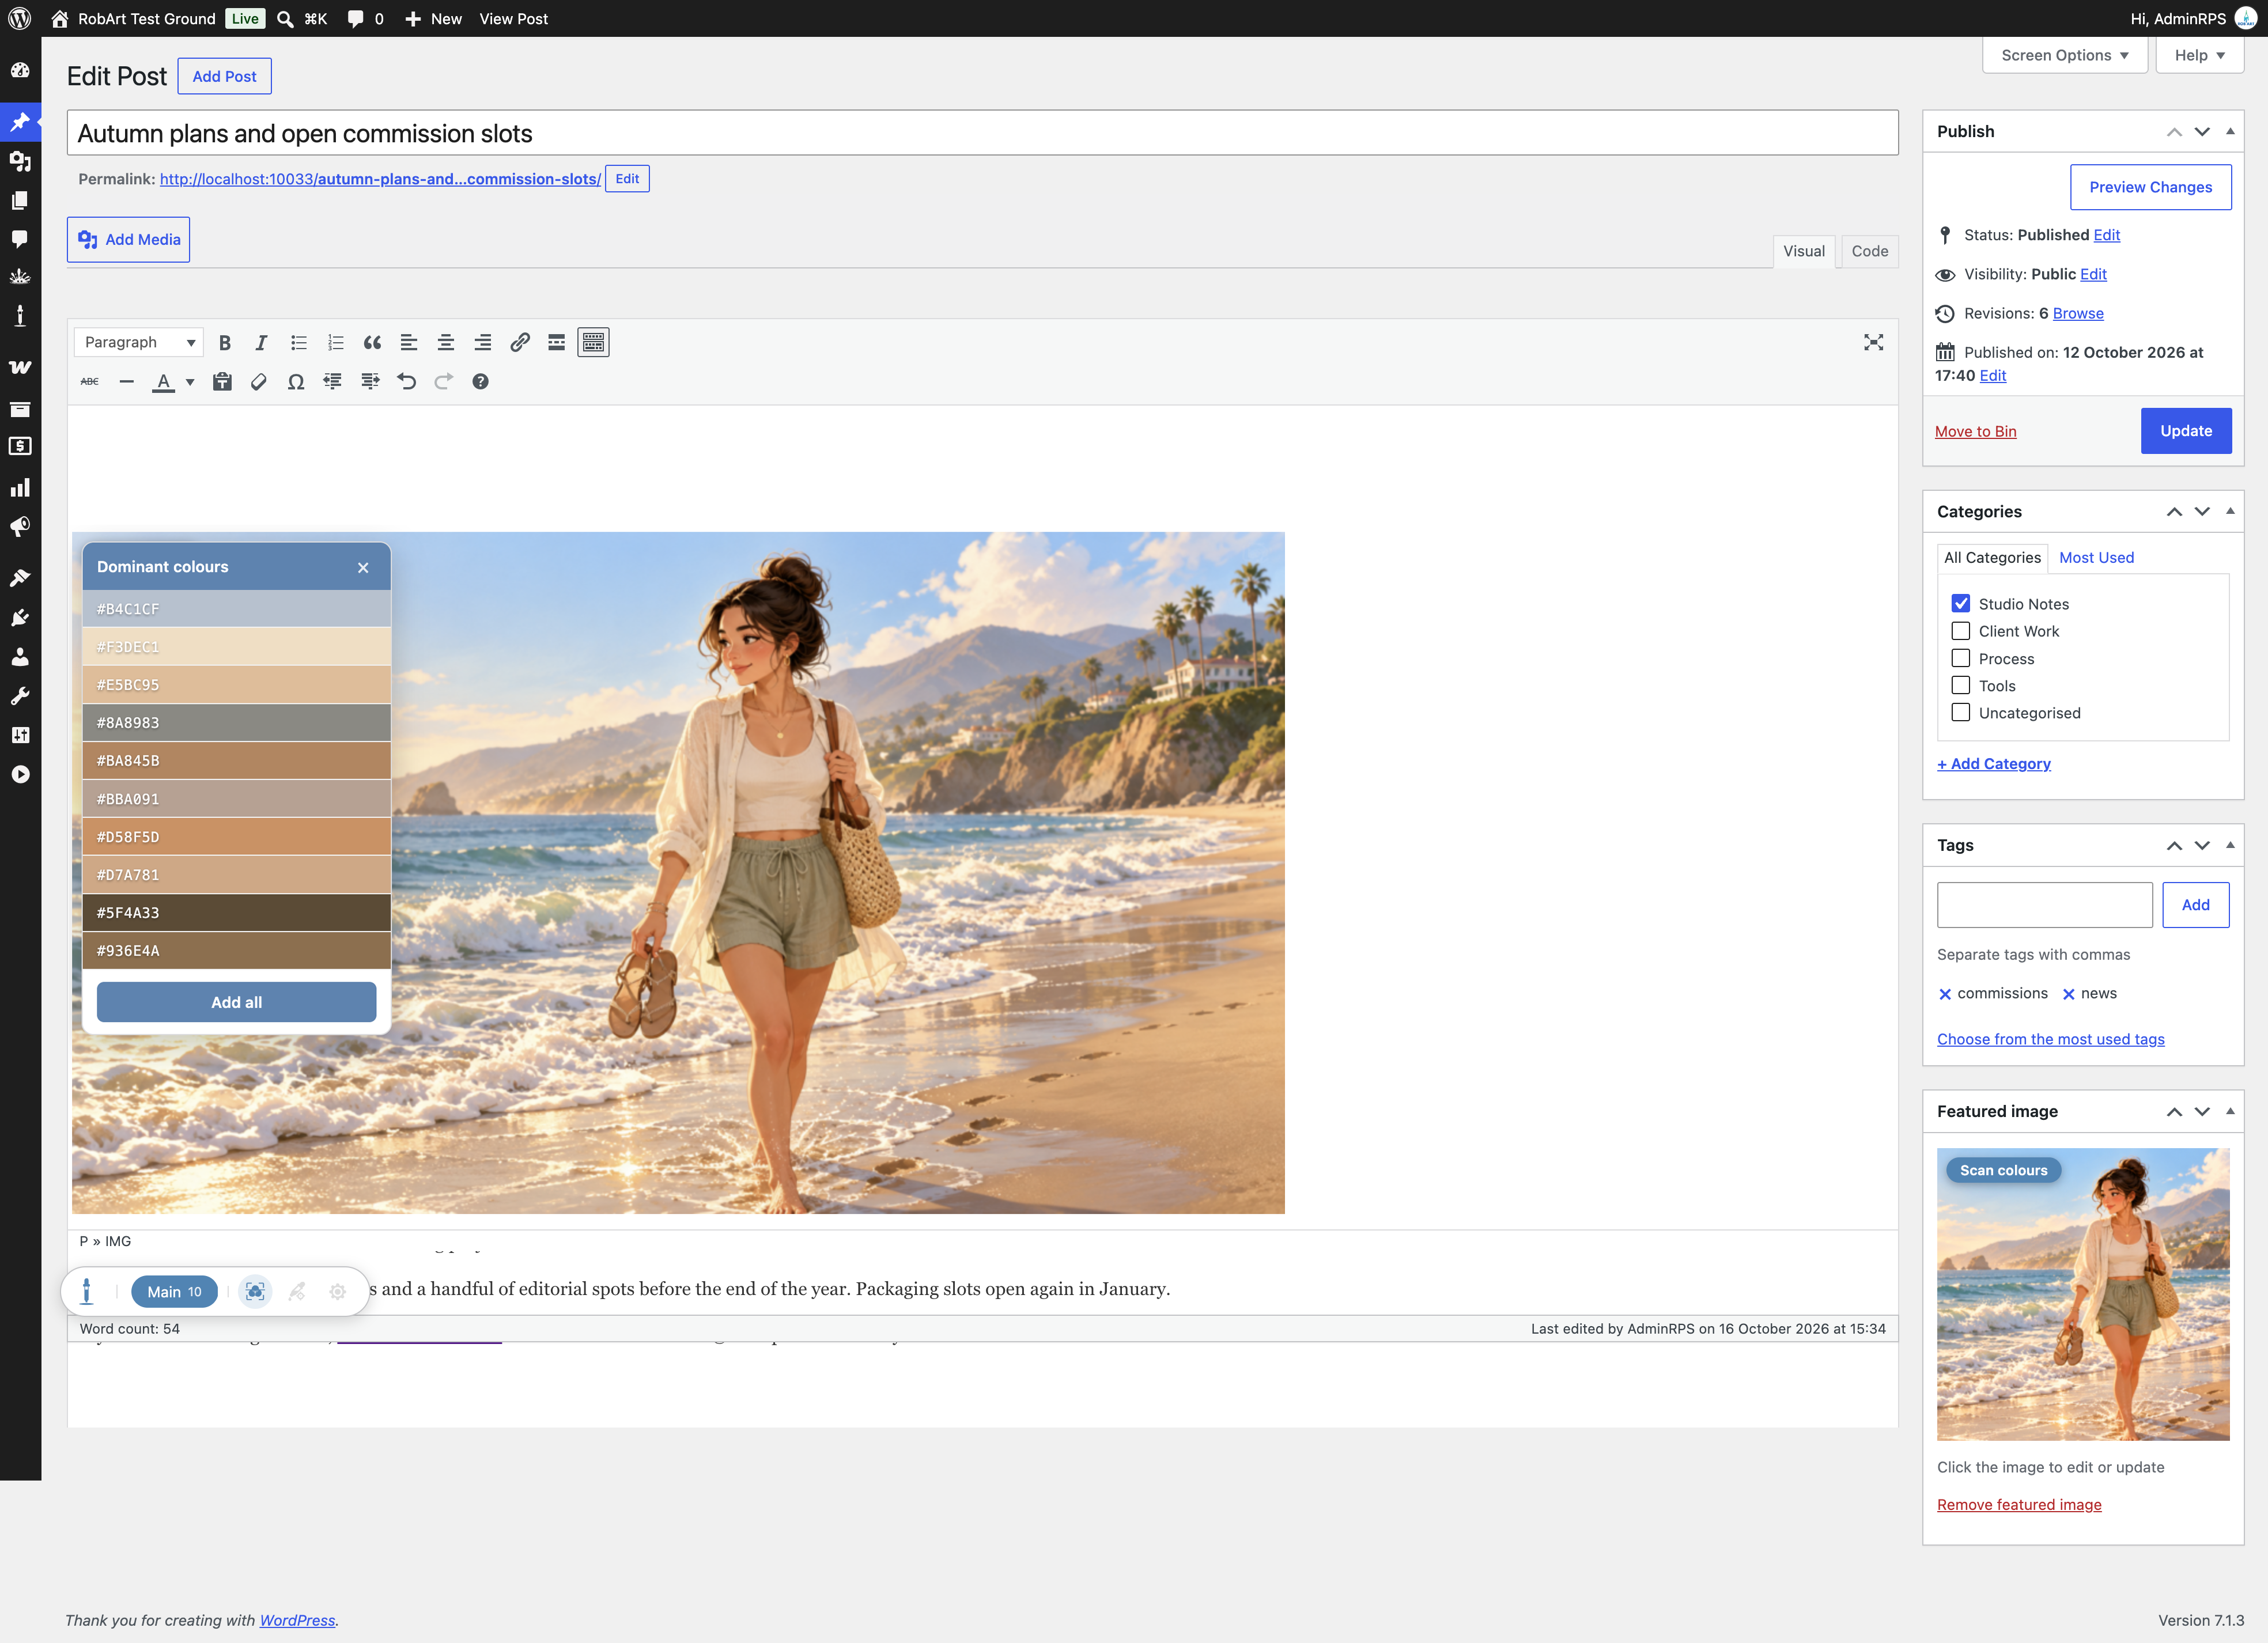This screenshot has width=2268, height=1643.
Task: Switch to the Code editor tab
Action: click(1869, 251)
